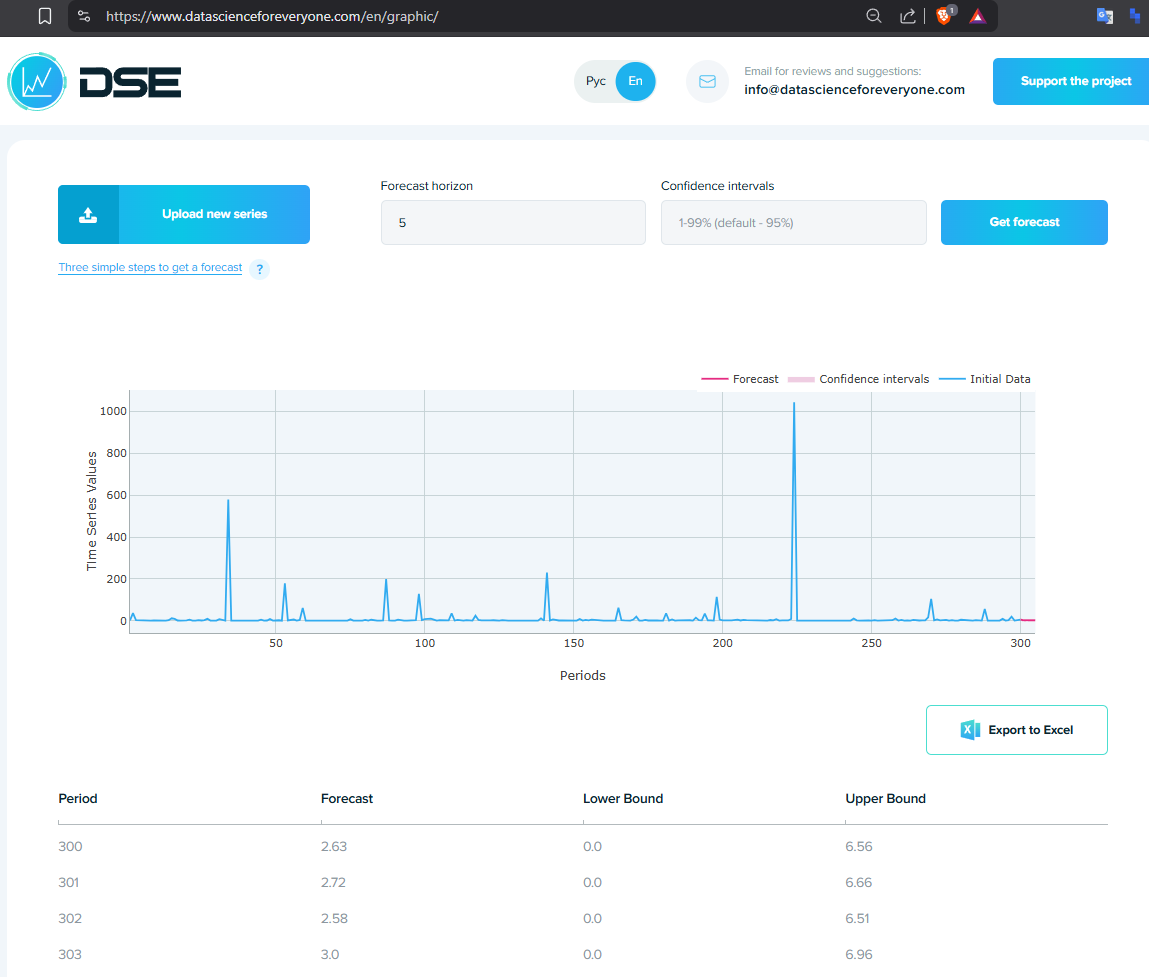
Task: Click the Forecast horizon input field
Action: (x=513, y=222)
